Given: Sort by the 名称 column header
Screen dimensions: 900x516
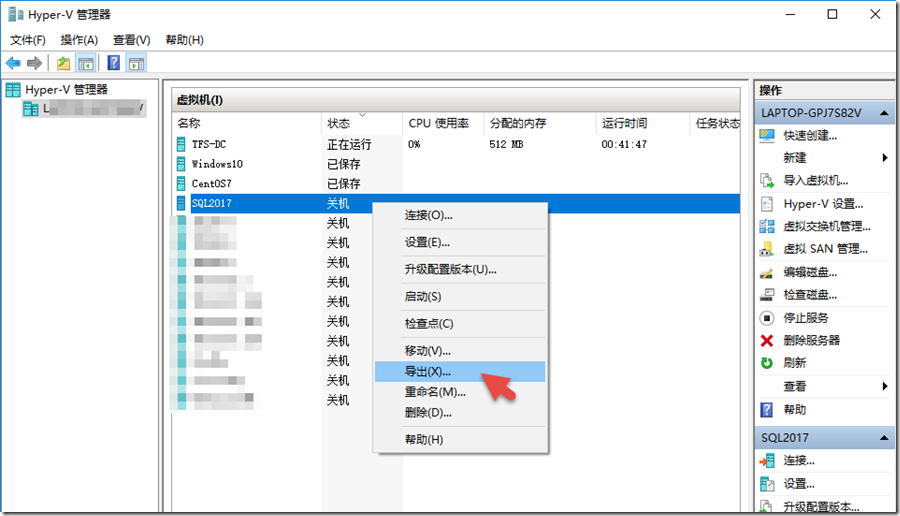Looking at the screenshot, I should point(247,123).
